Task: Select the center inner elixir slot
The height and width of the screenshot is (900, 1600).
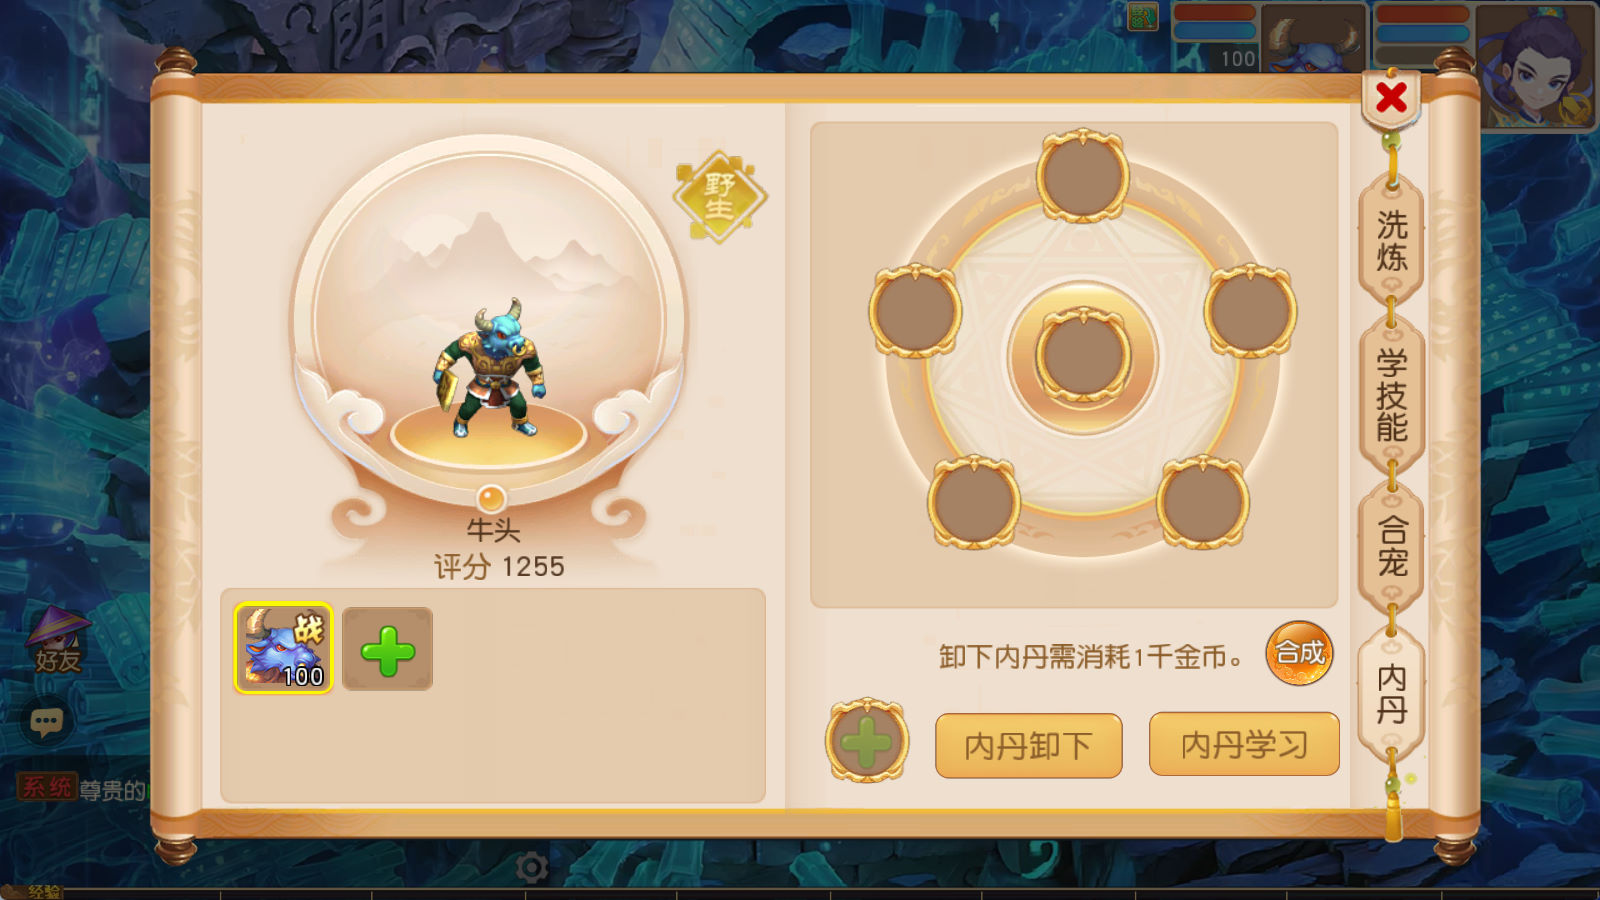Action: tap(1082, 356)
